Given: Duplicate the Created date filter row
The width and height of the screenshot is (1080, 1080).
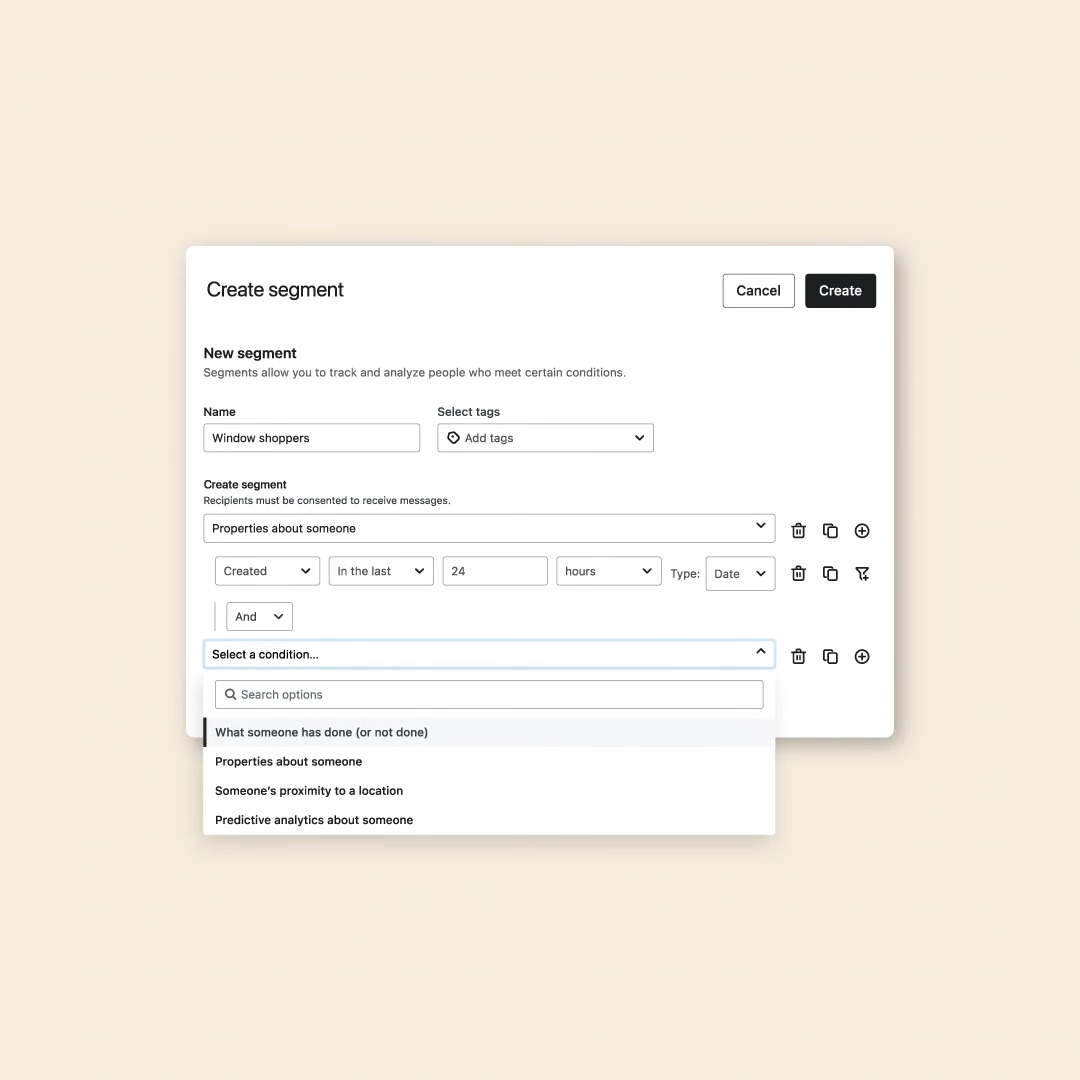Looking at the screenshot, I should pyautogui.click(x=830, y=574).
